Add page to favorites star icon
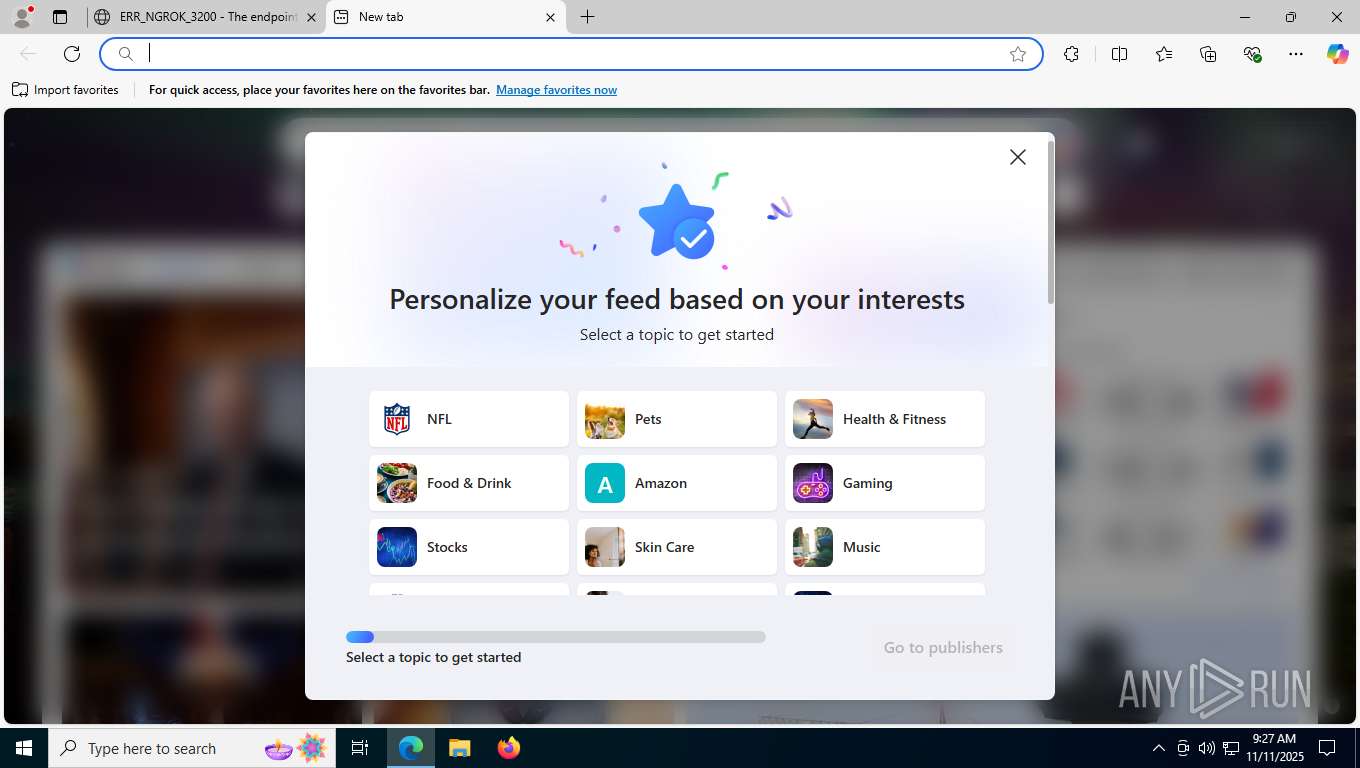1360x768 pixels. point(1018,54)
